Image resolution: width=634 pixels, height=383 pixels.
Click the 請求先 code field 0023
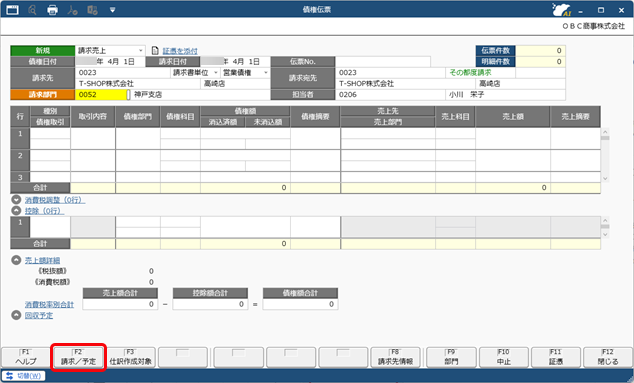click(x=123, y=73)
